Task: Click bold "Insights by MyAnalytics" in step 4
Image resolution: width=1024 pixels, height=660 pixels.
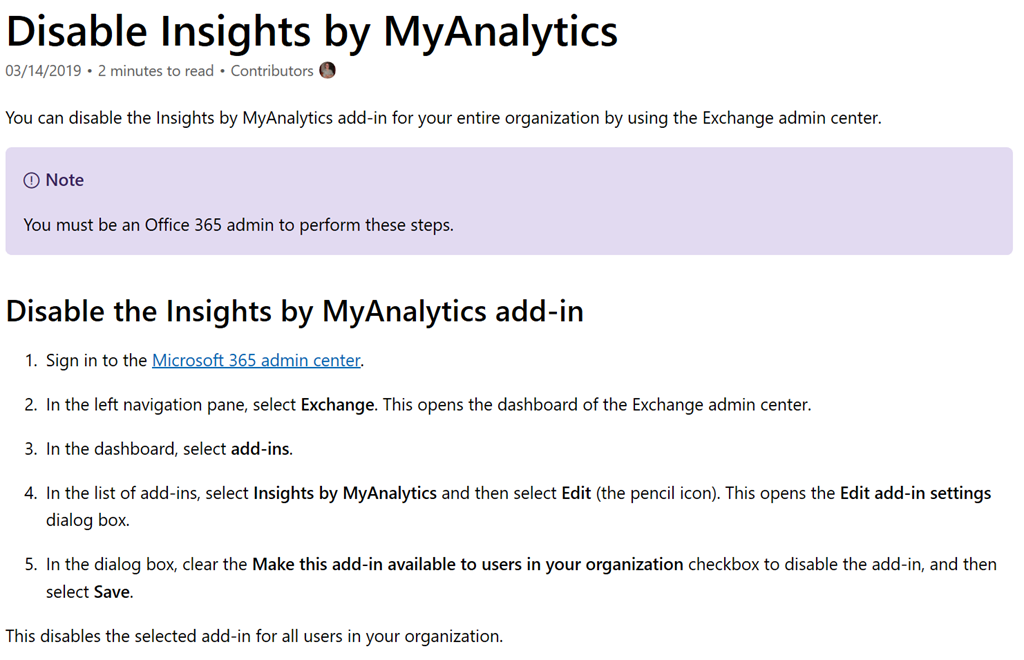Action: 345,493
